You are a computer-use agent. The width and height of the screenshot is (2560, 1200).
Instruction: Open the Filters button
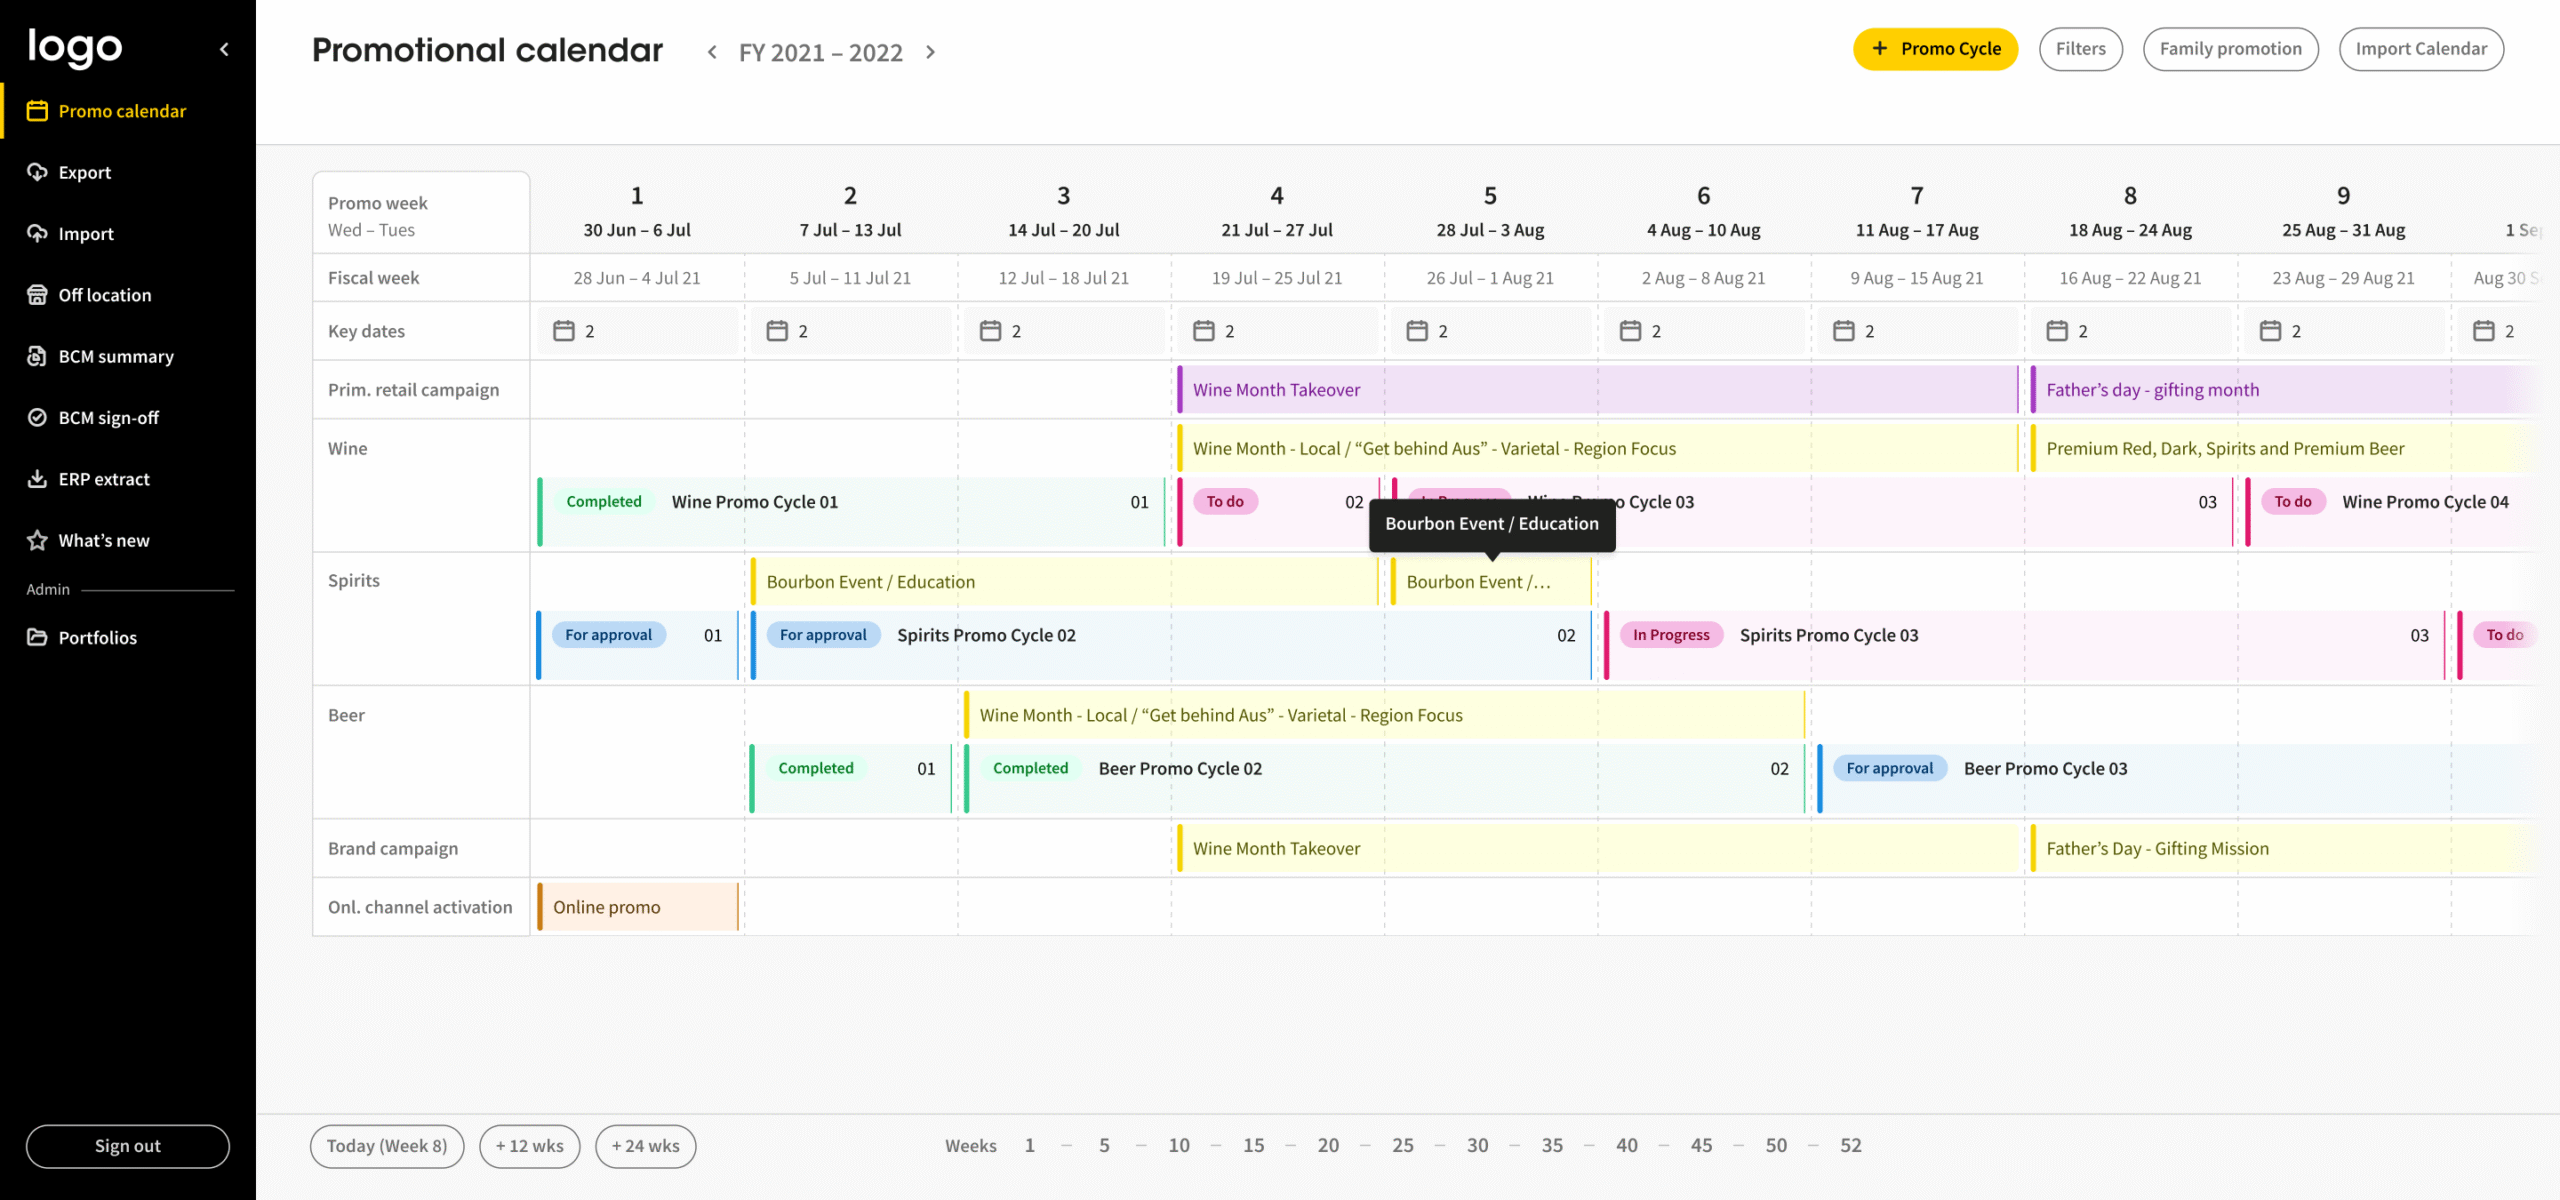click(x=2080, y=49)
